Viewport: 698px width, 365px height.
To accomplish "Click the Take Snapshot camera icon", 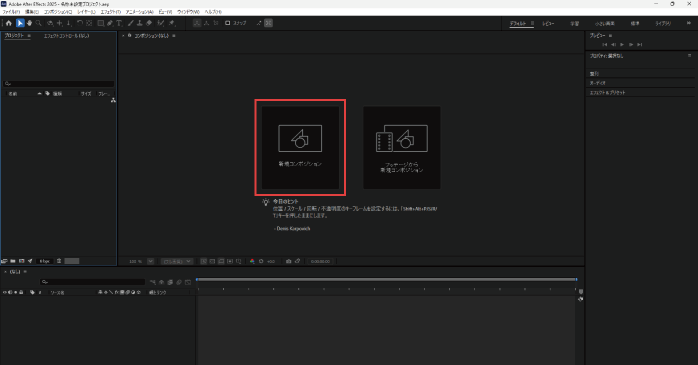I will (288, 261).
